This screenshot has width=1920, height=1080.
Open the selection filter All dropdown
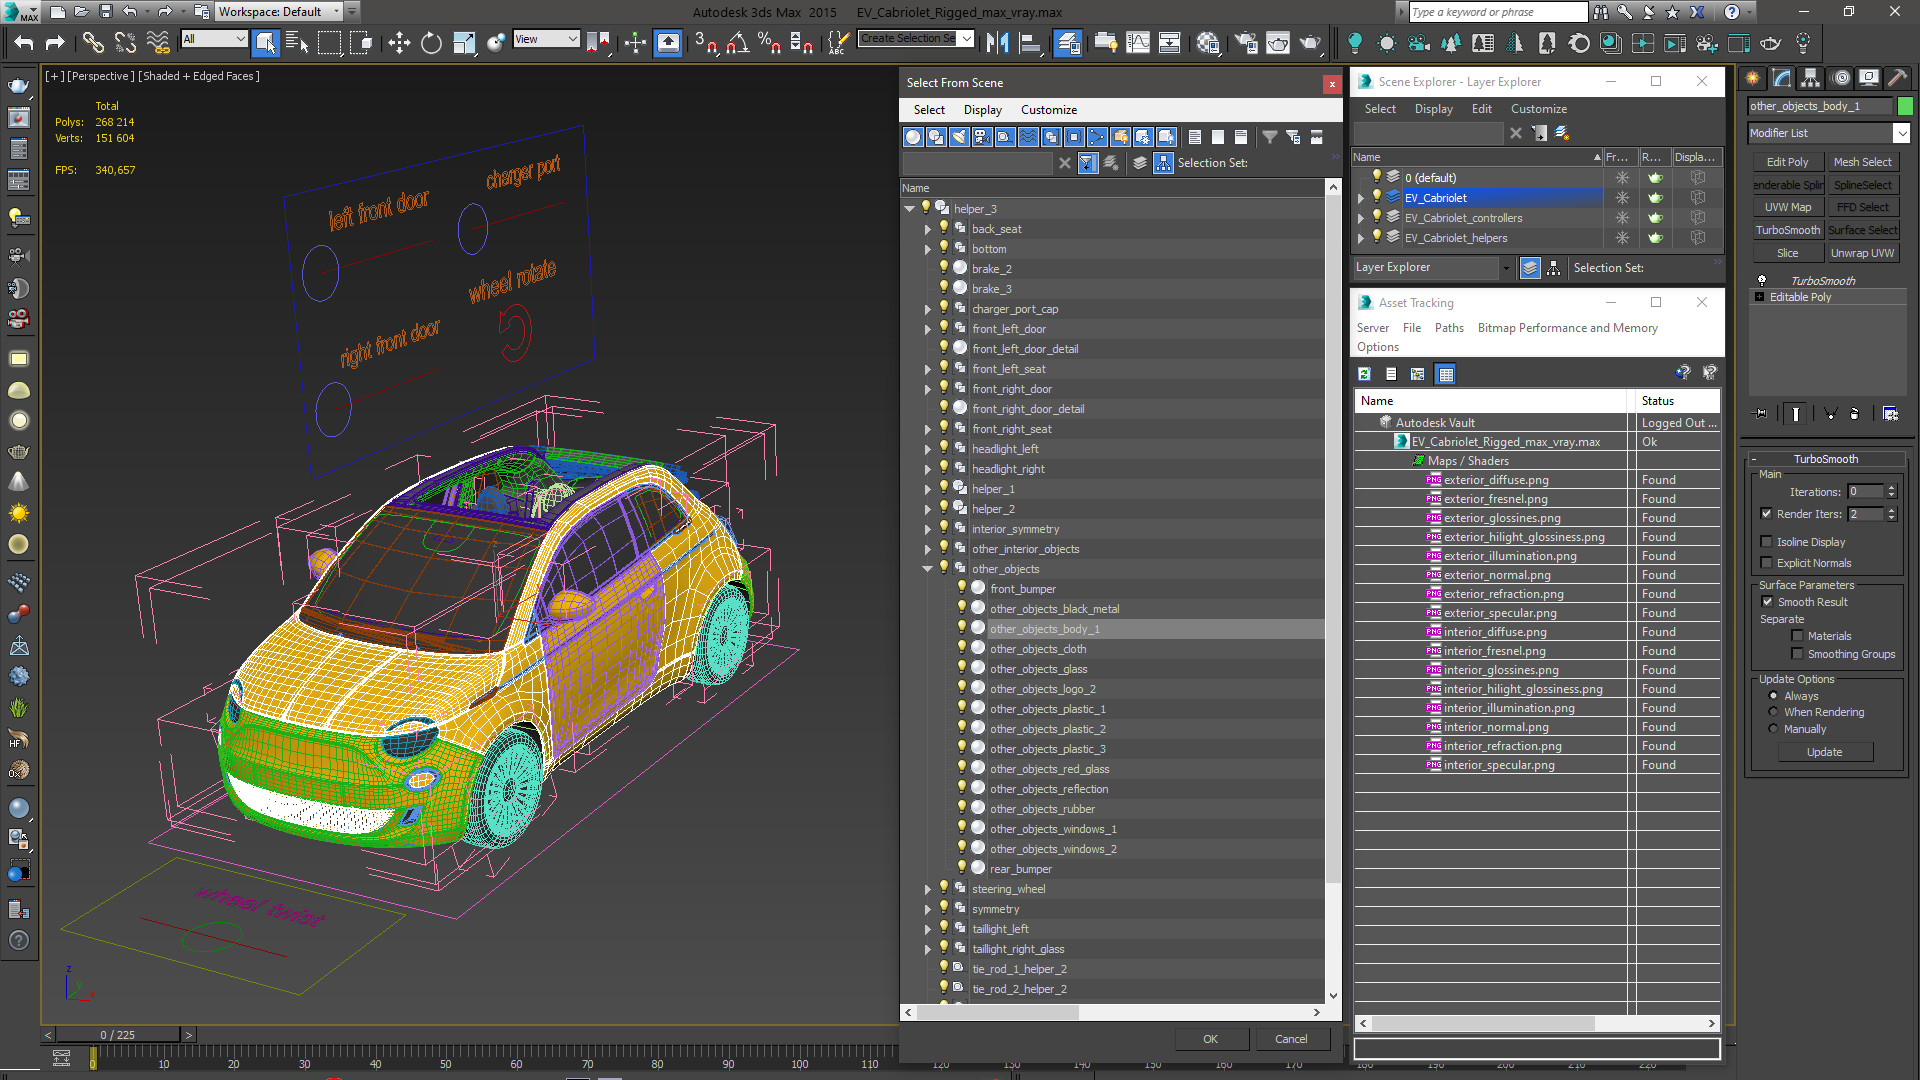click(x=215, y=39)
